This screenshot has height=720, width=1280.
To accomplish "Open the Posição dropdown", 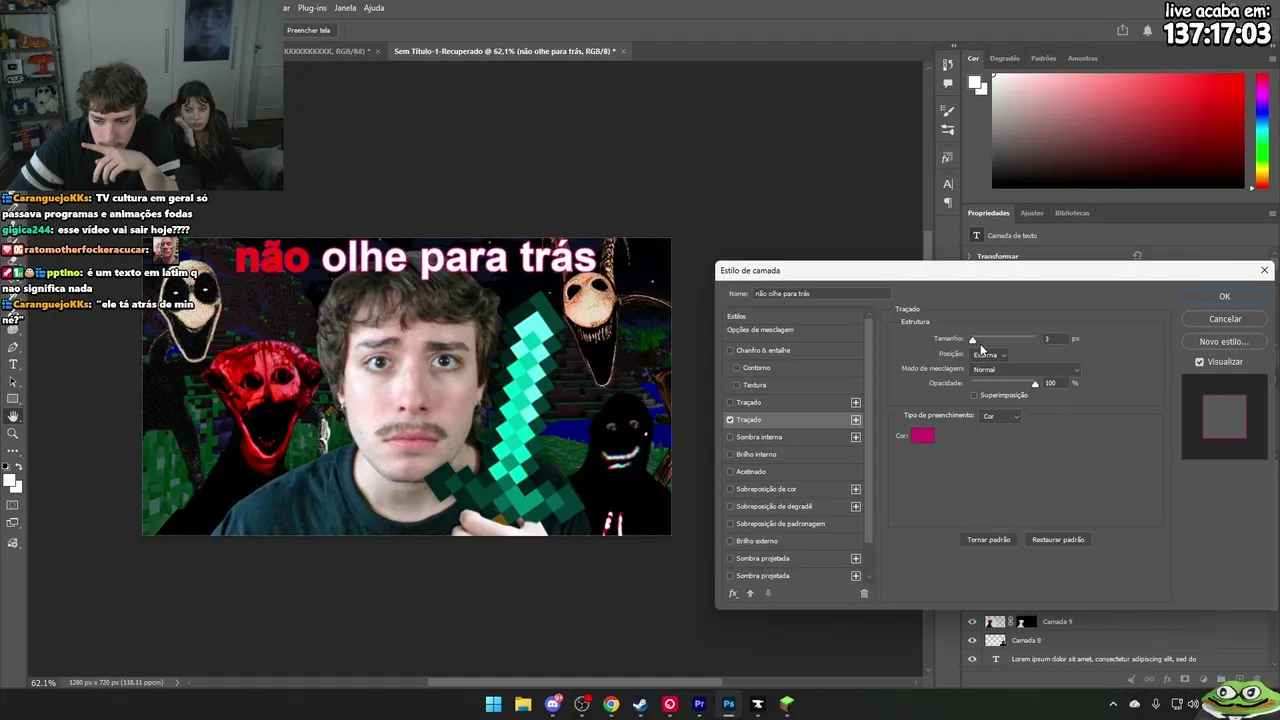I will [x=989, y=354].
